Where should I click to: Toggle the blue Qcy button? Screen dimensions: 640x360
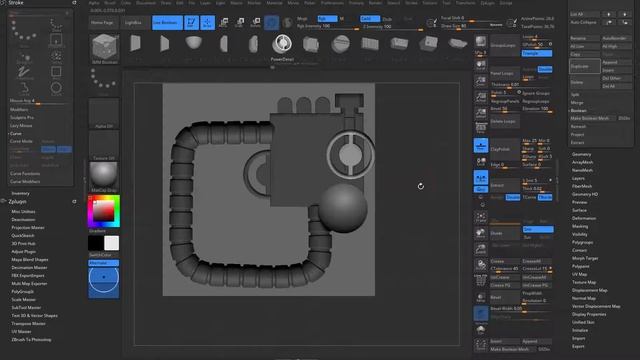[481, 189]
